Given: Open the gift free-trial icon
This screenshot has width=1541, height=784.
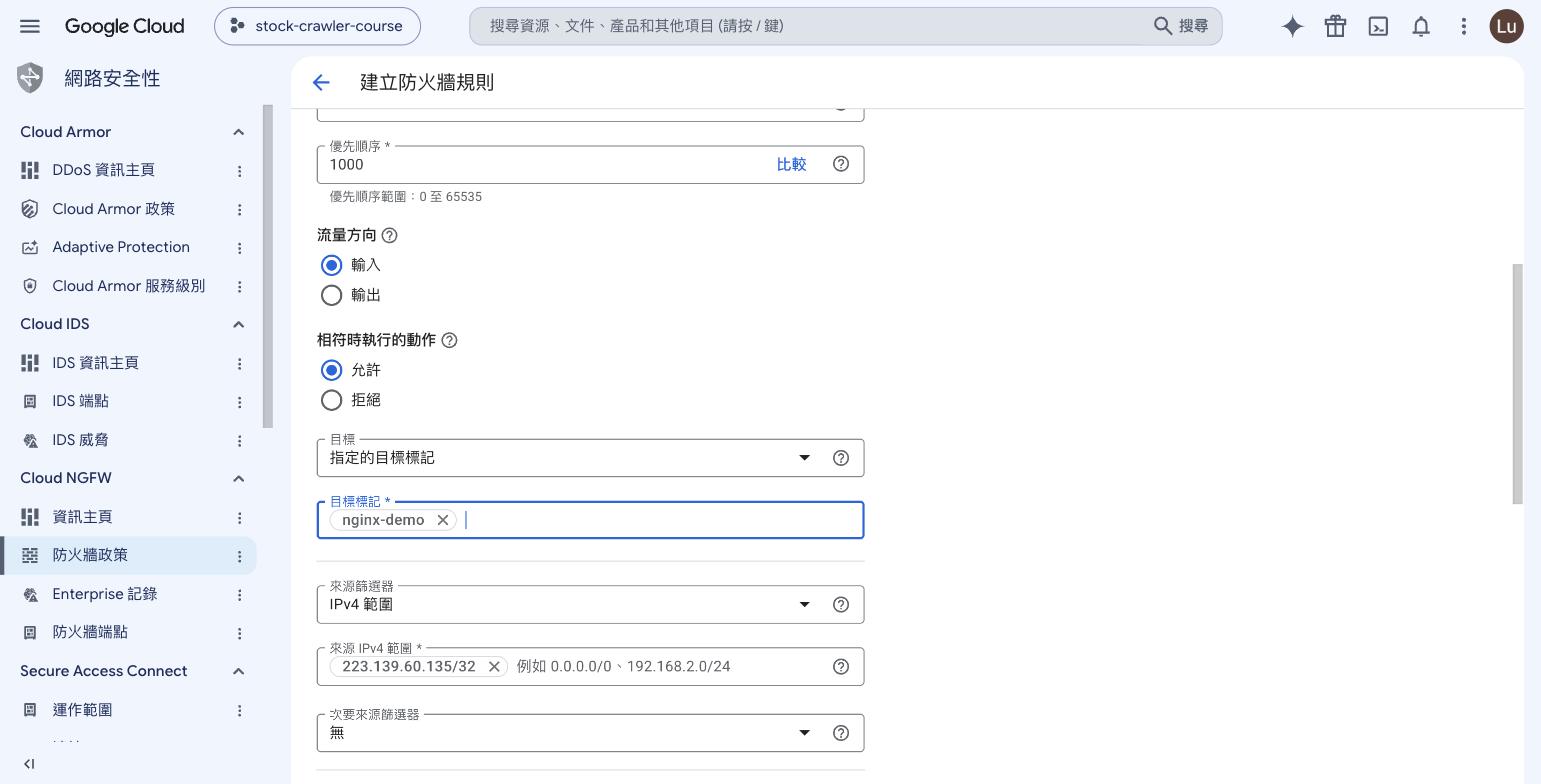Looking at the screenshot, I should coord(1335,27).
